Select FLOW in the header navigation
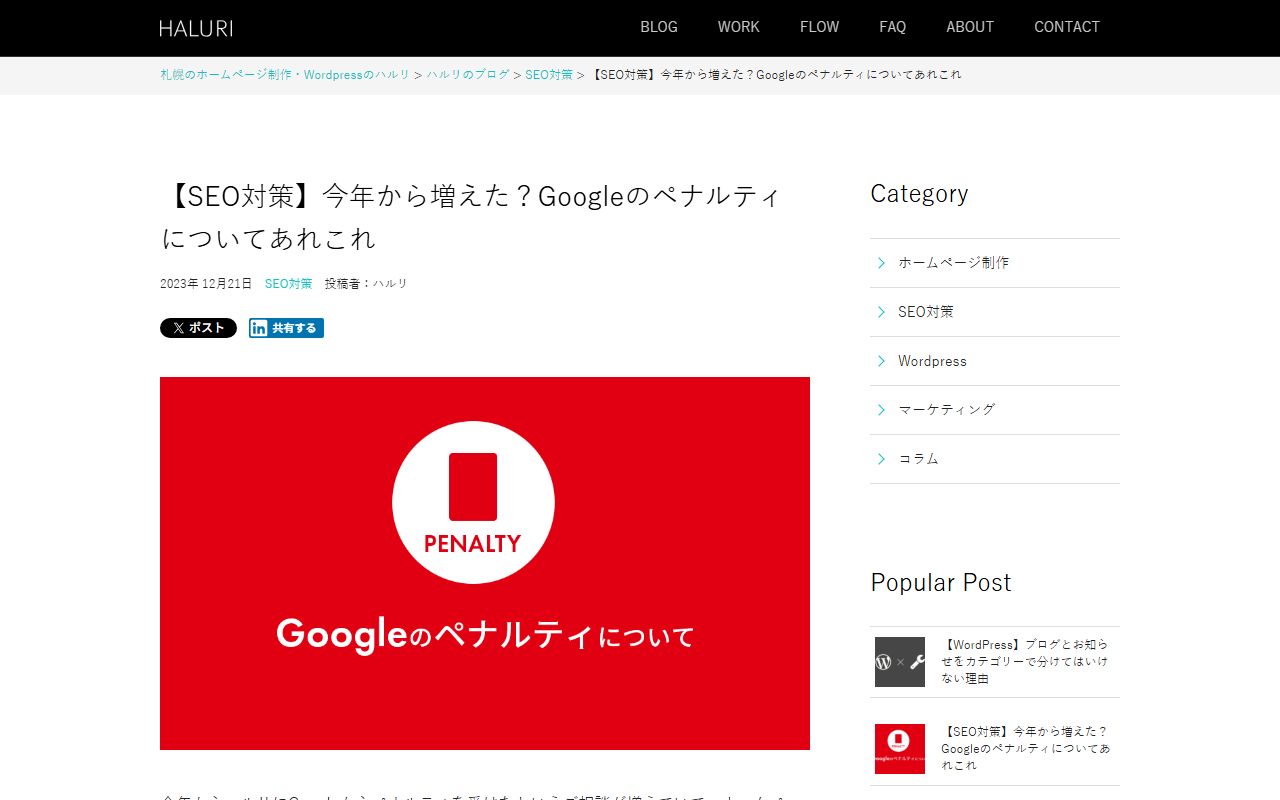This screenshot has width=1280, height=800. pyautogui.click(x=820, y=27)
